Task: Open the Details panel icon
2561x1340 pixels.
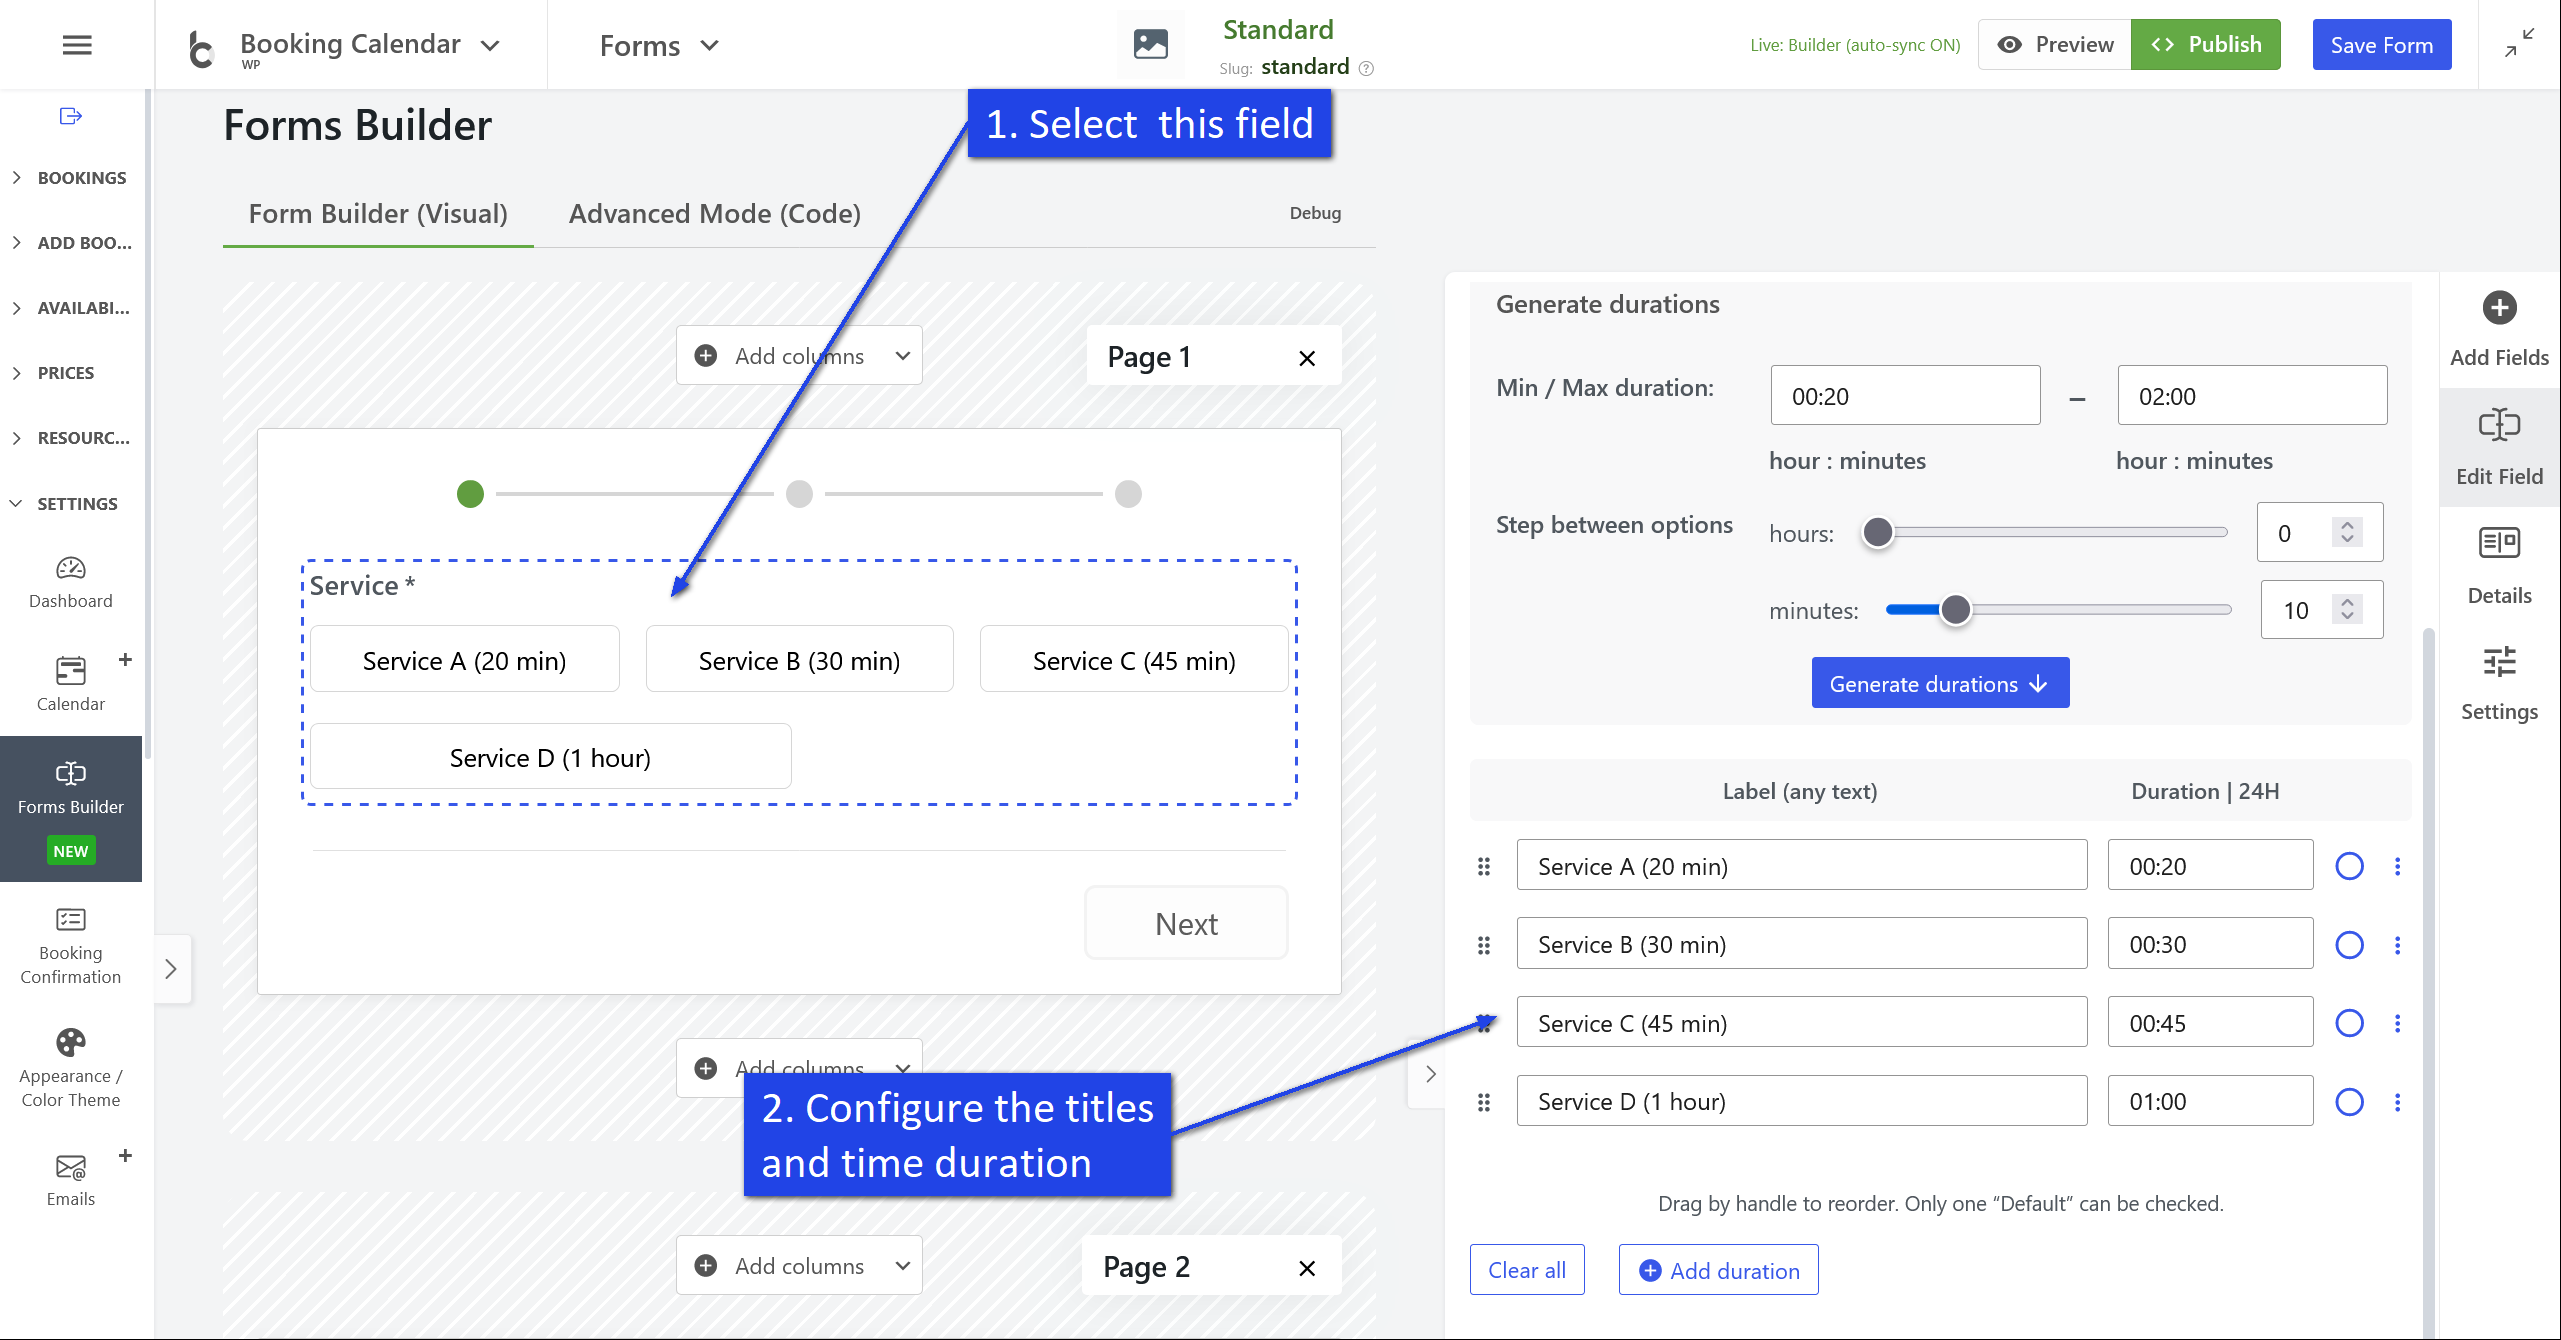Action: point(2499,543)
